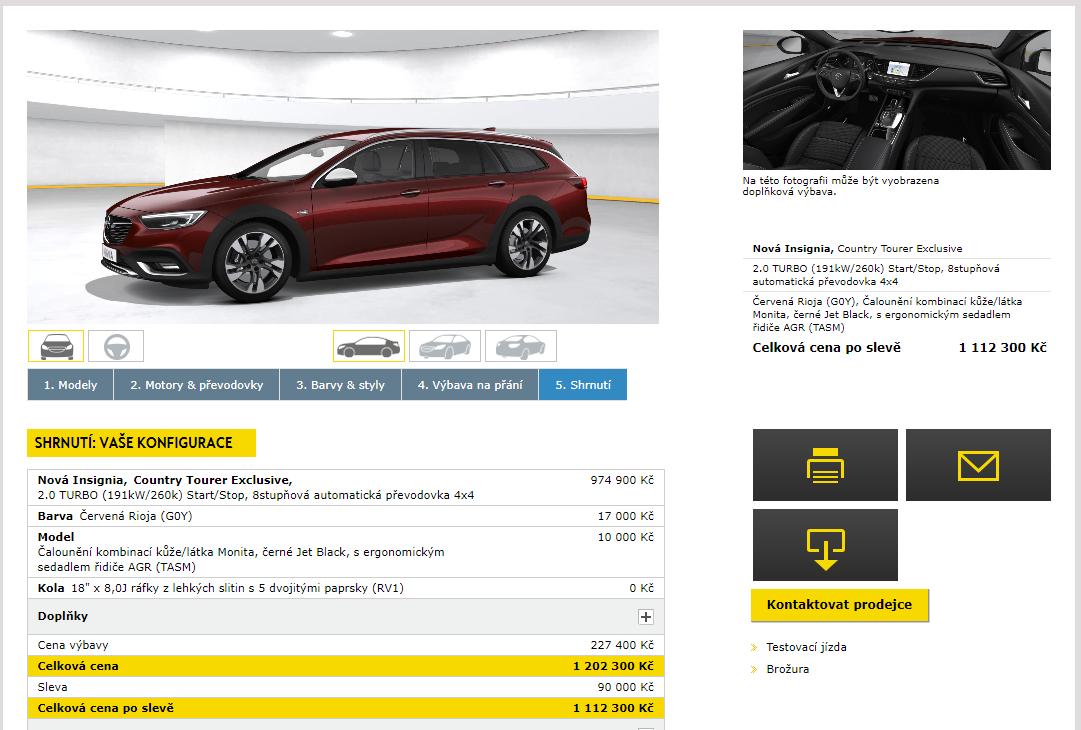Select the exterior front-view car icon
The height and width of the screenshot is (730, 1081).
coord(55,346)
